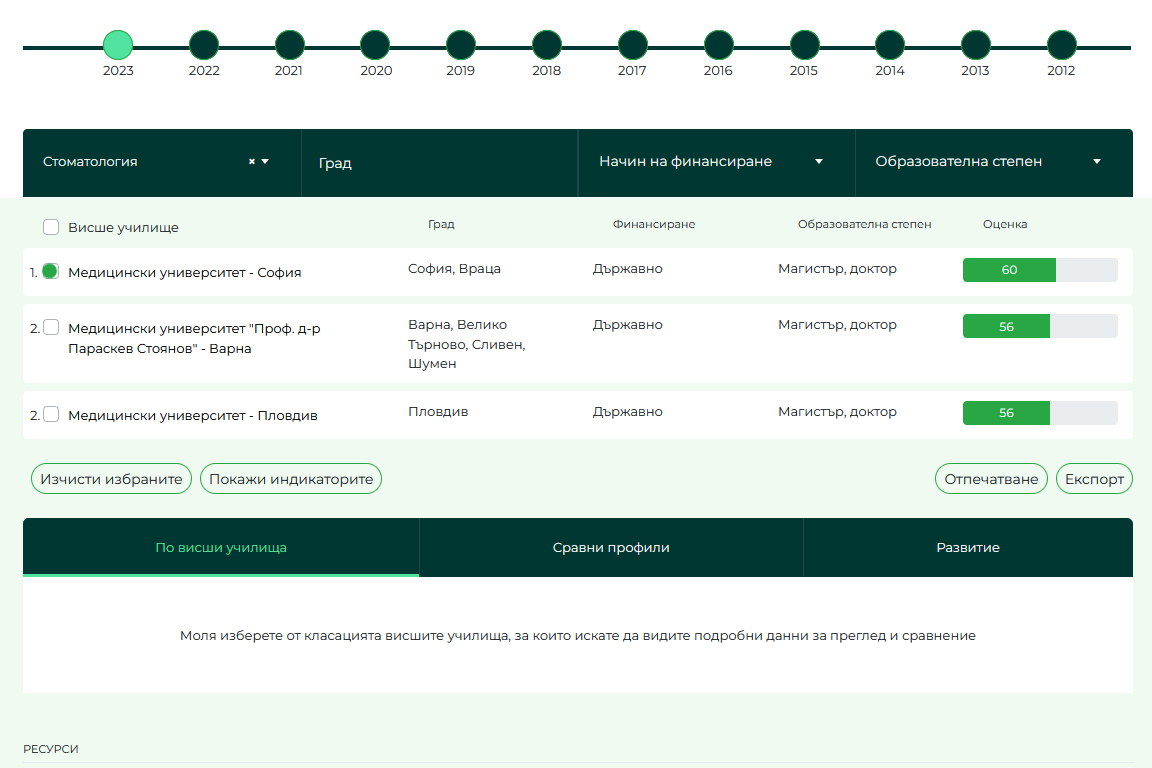This screenshot has width=1152, height=768.
Task: Click the score bar showing 60
Action: pos(1040,270)
